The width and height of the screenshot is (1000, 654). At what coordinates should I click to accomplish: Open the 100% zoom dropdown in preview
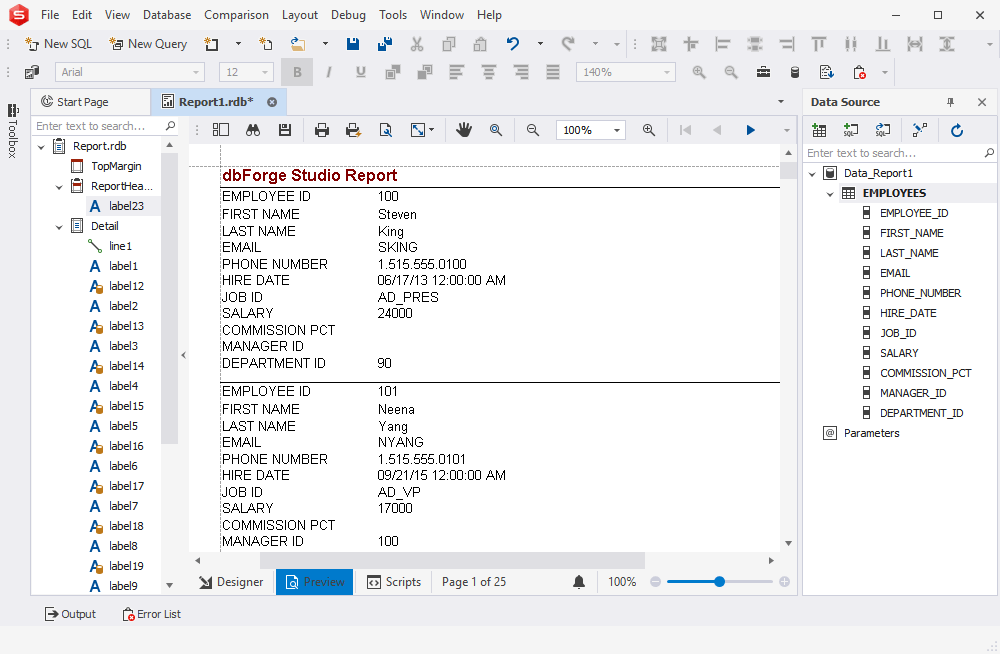coord(617,130)
